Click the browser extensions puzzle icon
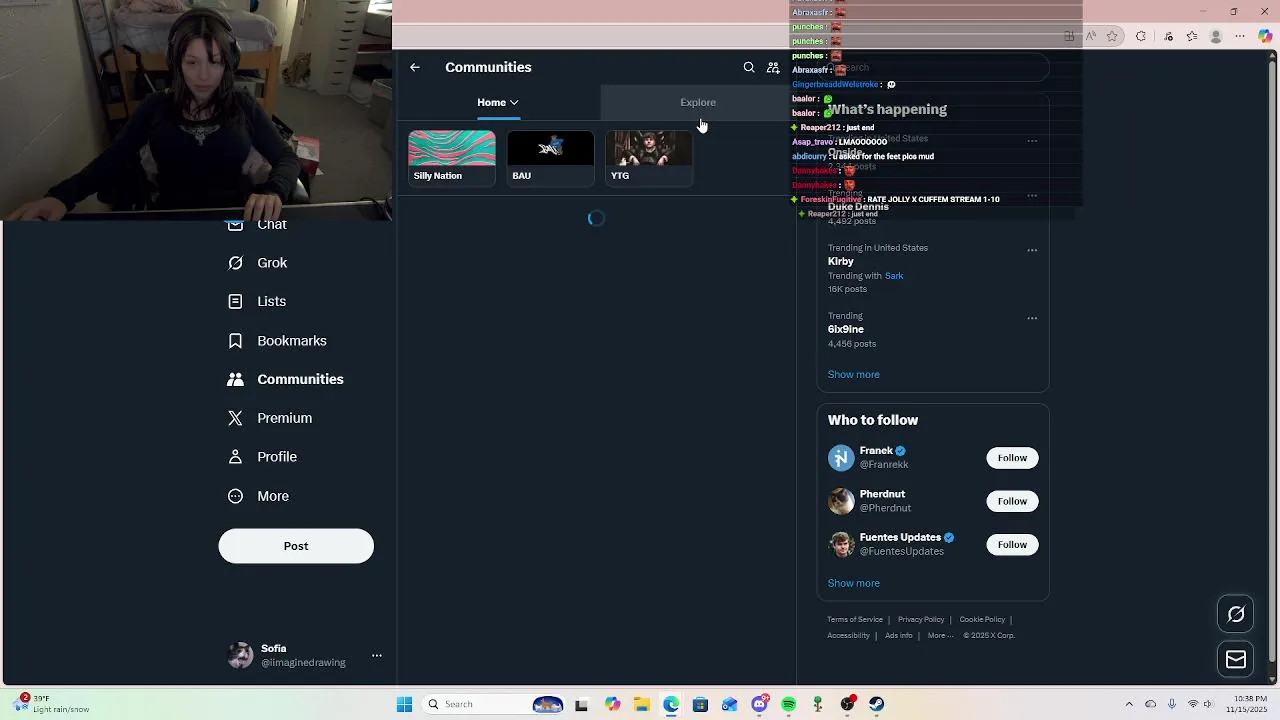The image size is (1280, 720). (x=1141, y=37)
